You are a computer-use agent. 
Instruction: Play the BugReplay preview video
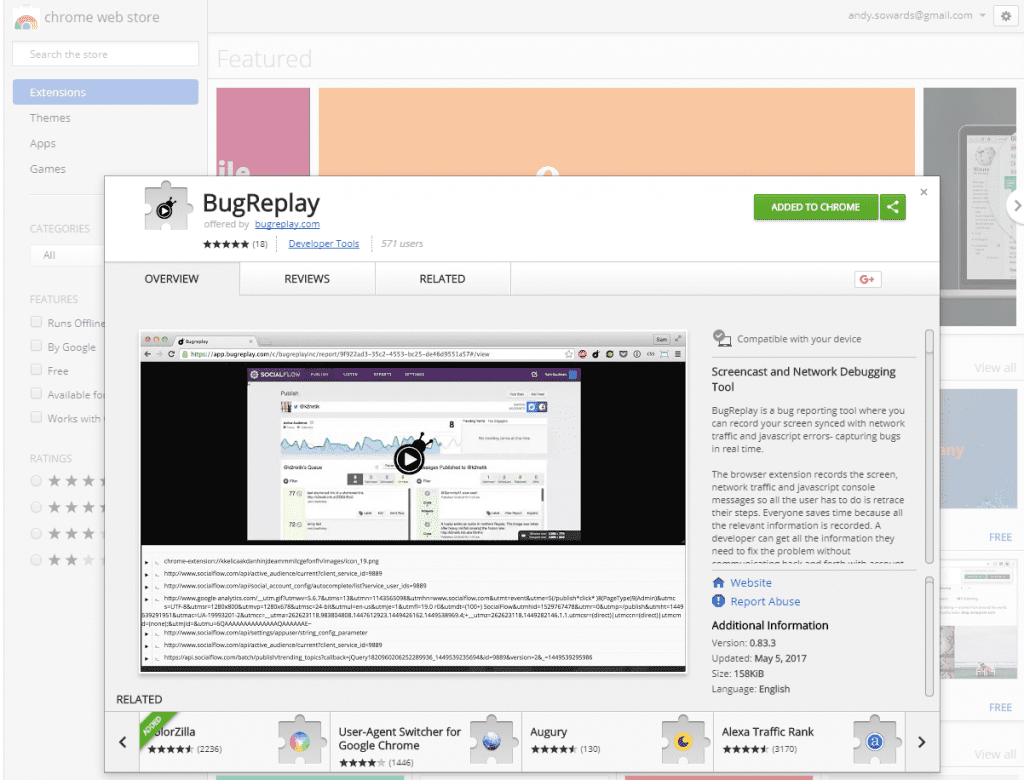409,459
